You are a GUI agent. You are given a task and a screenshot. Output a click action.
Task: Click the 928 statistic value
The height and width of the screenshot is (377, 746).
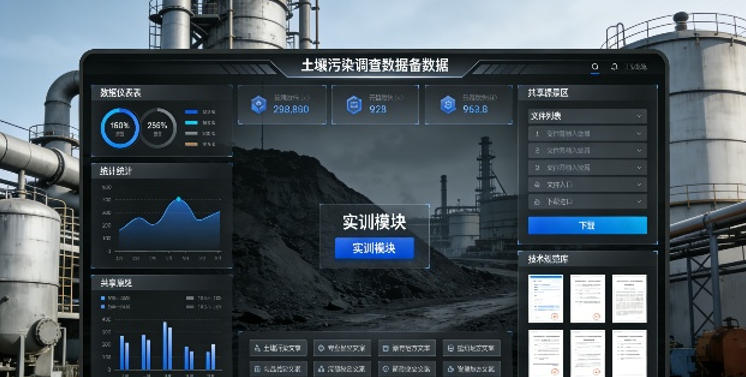[378, 109]
